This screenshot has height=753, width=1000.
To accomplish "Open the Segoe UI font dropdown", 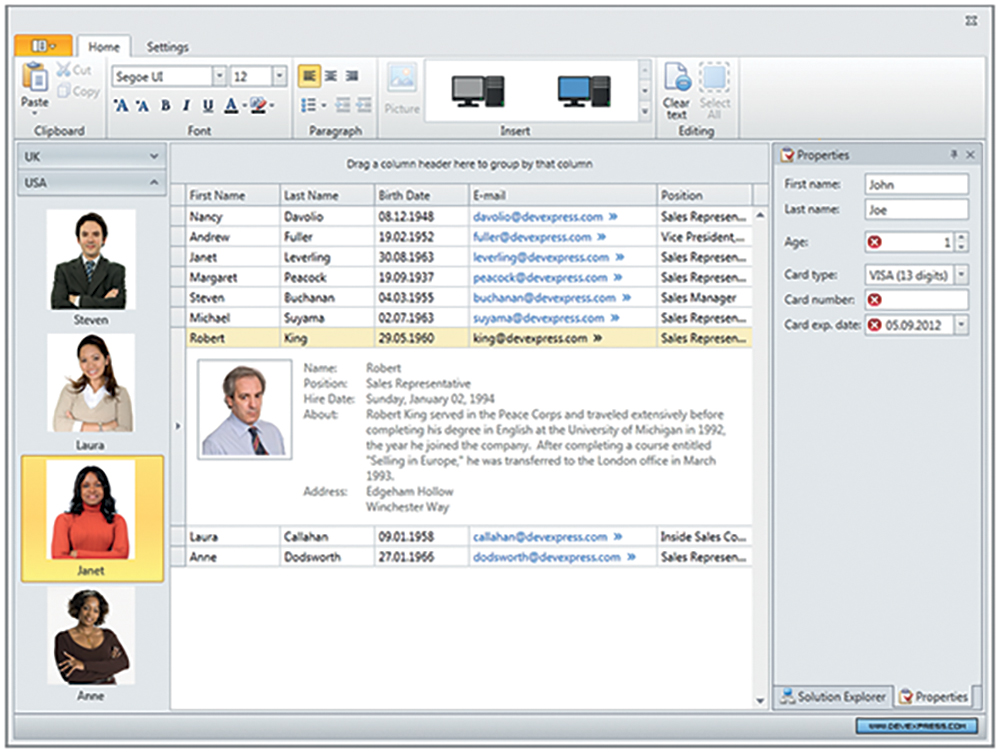I will 219,77.
